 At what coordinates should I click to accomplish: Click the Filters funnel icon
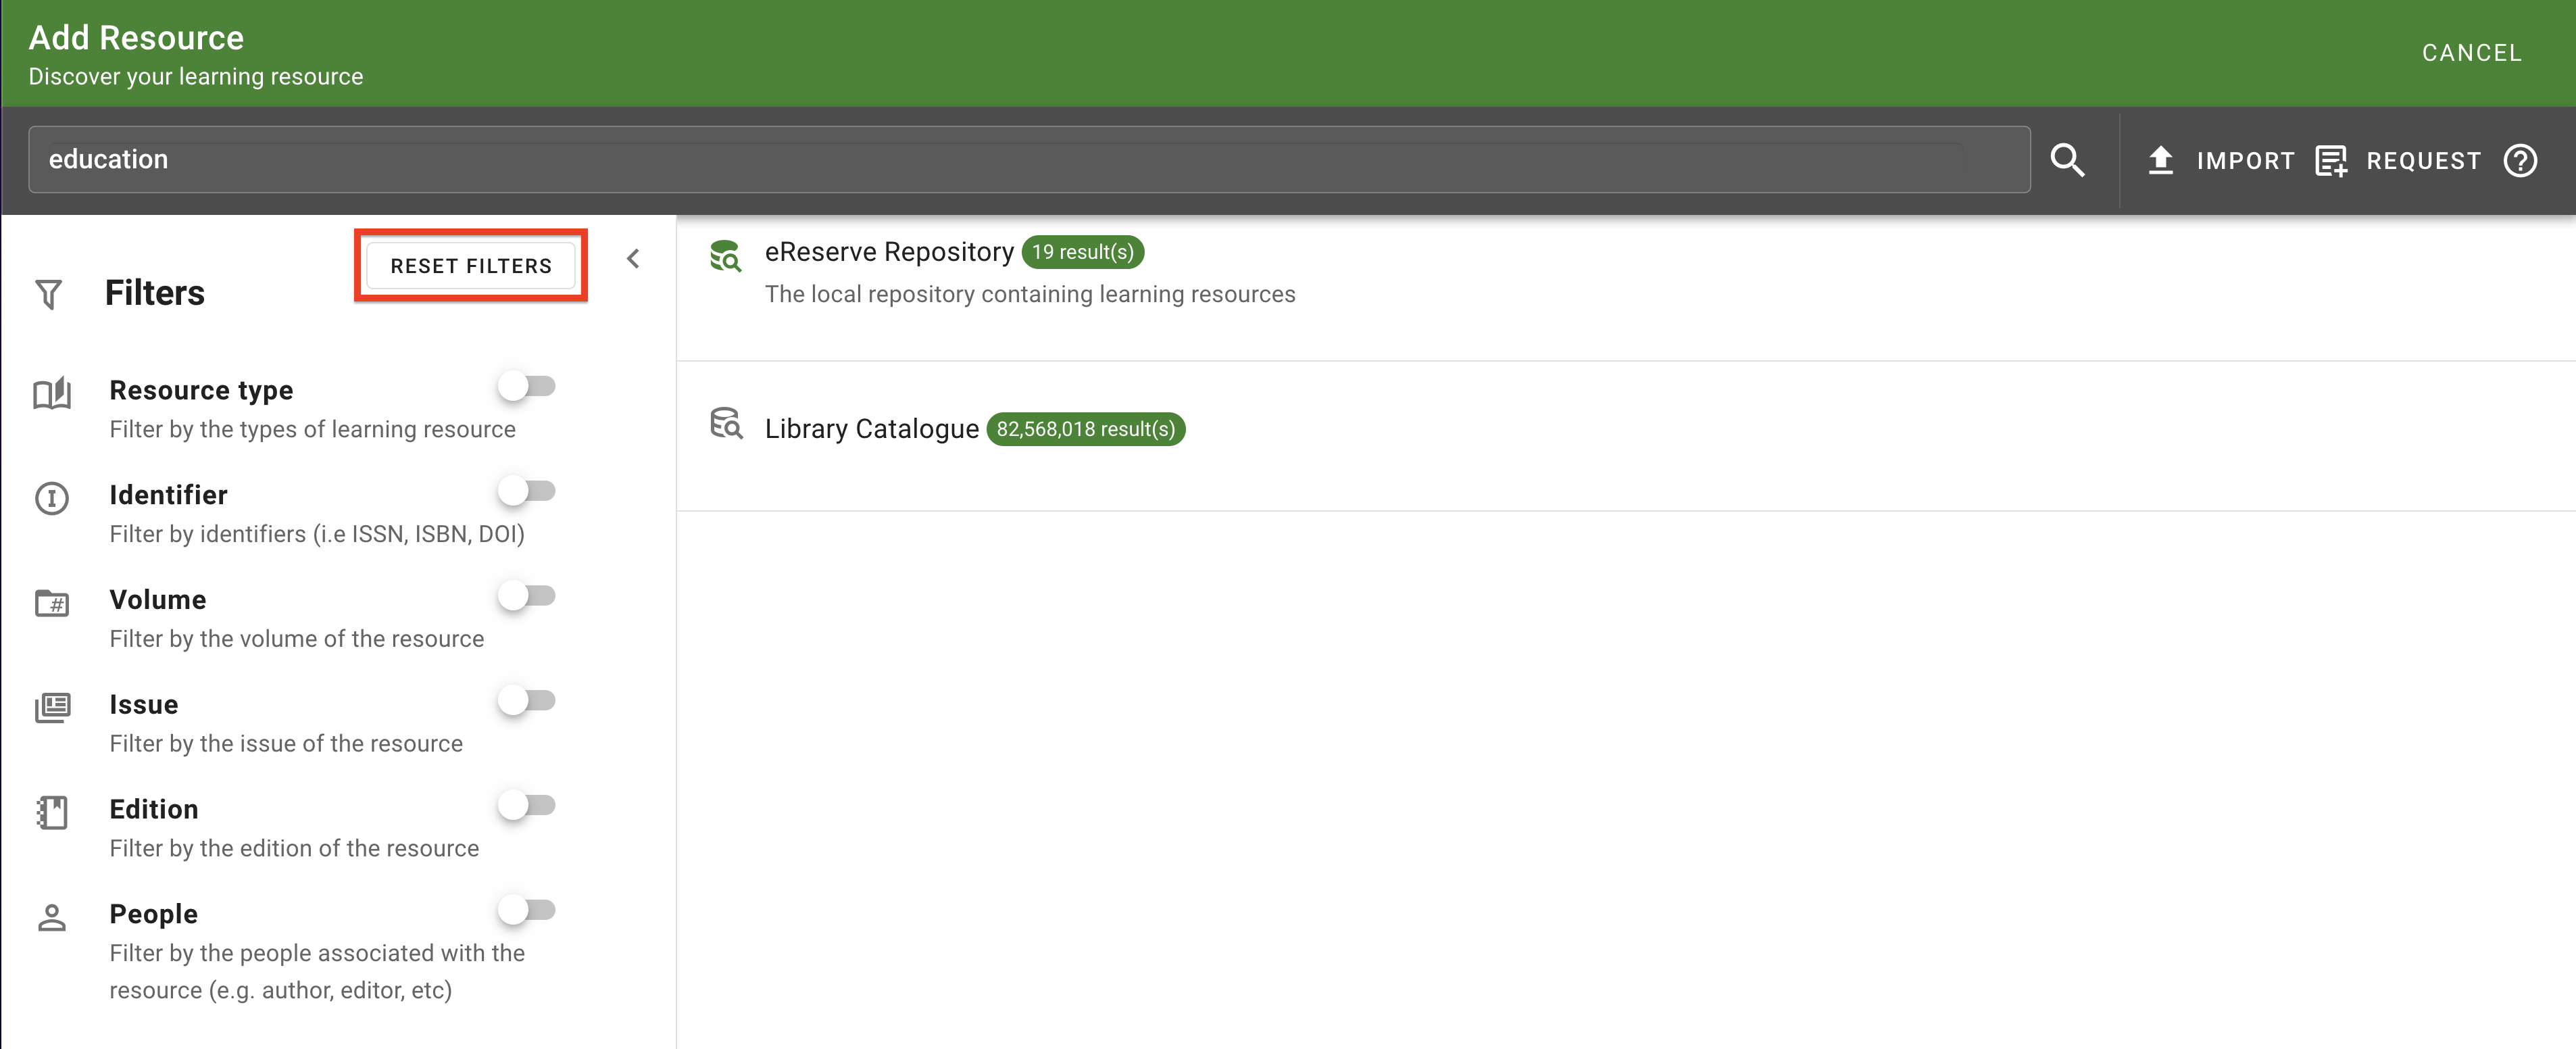coord(48,294)
